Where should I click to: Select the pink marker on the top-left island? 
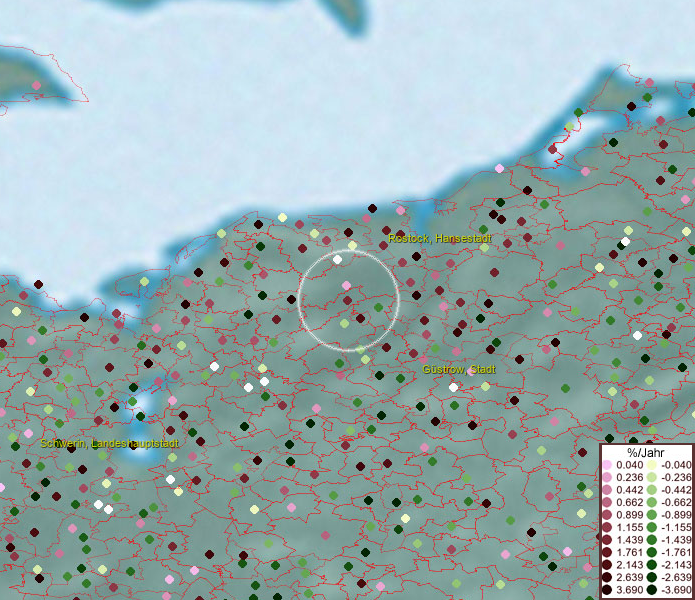[x=36, y=85]
